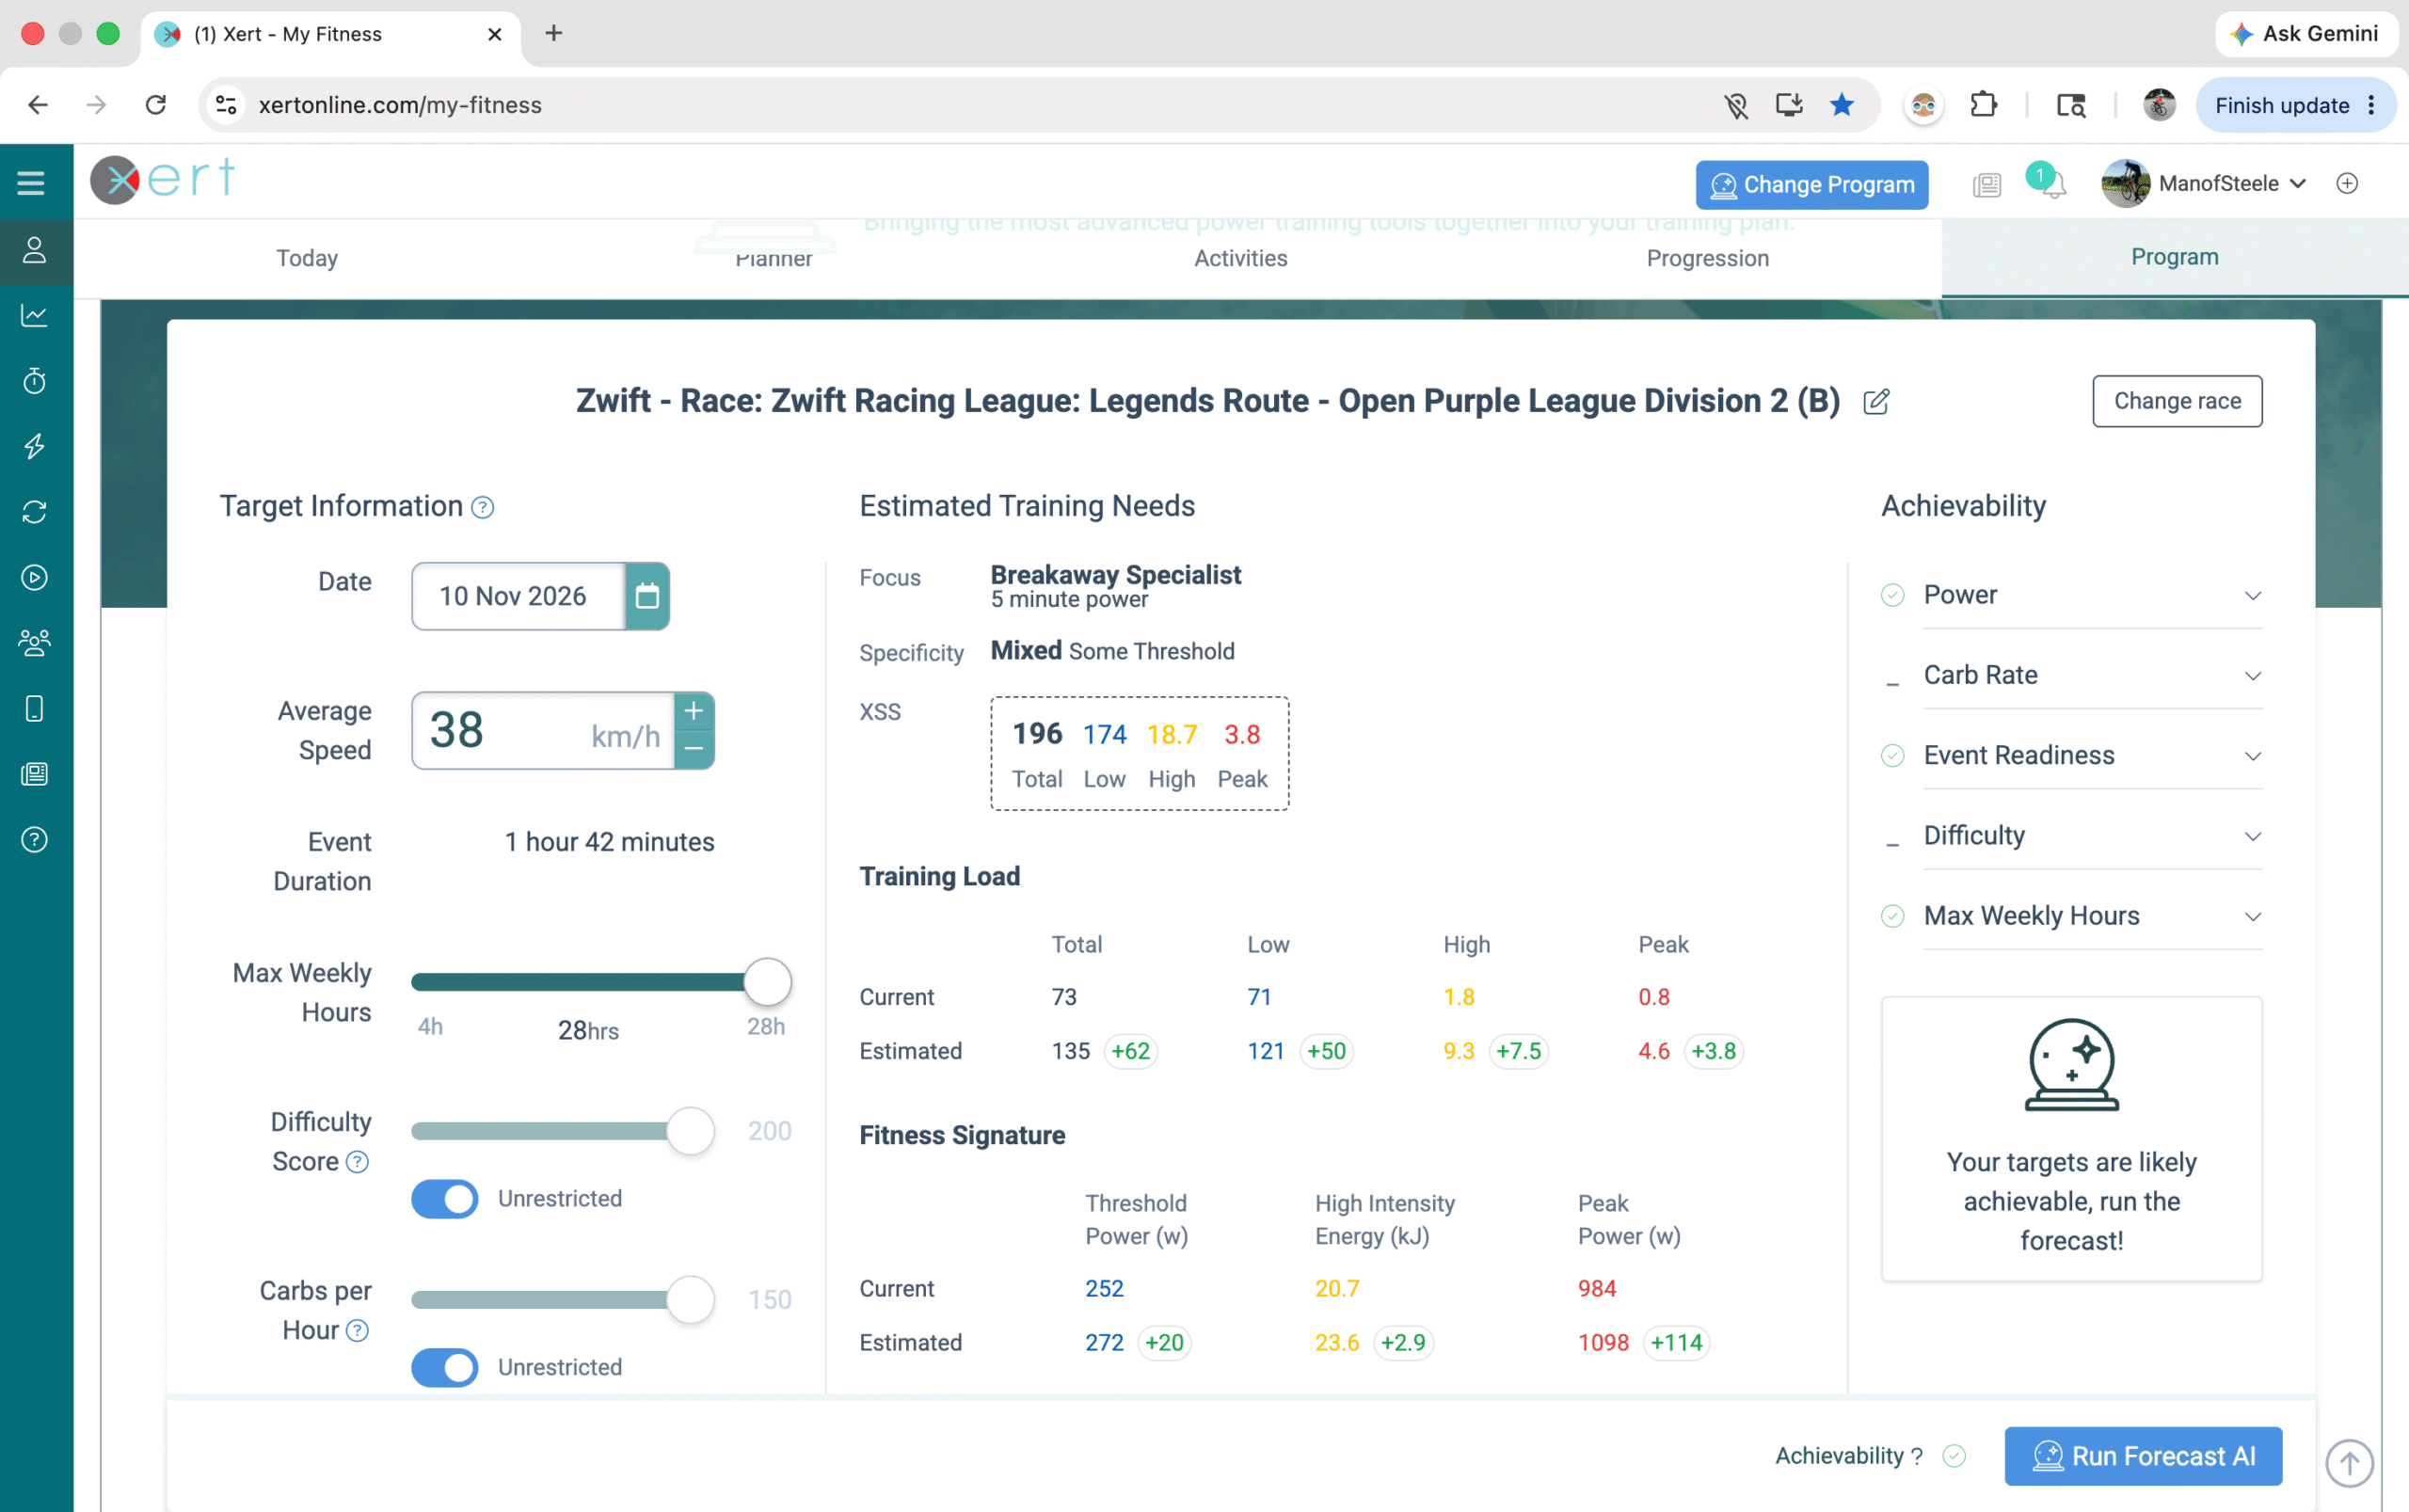Viewport: 2409px width, 1512px height.
Task: Open the profile person icon in sidebar
Action: (x=35, y=250)
